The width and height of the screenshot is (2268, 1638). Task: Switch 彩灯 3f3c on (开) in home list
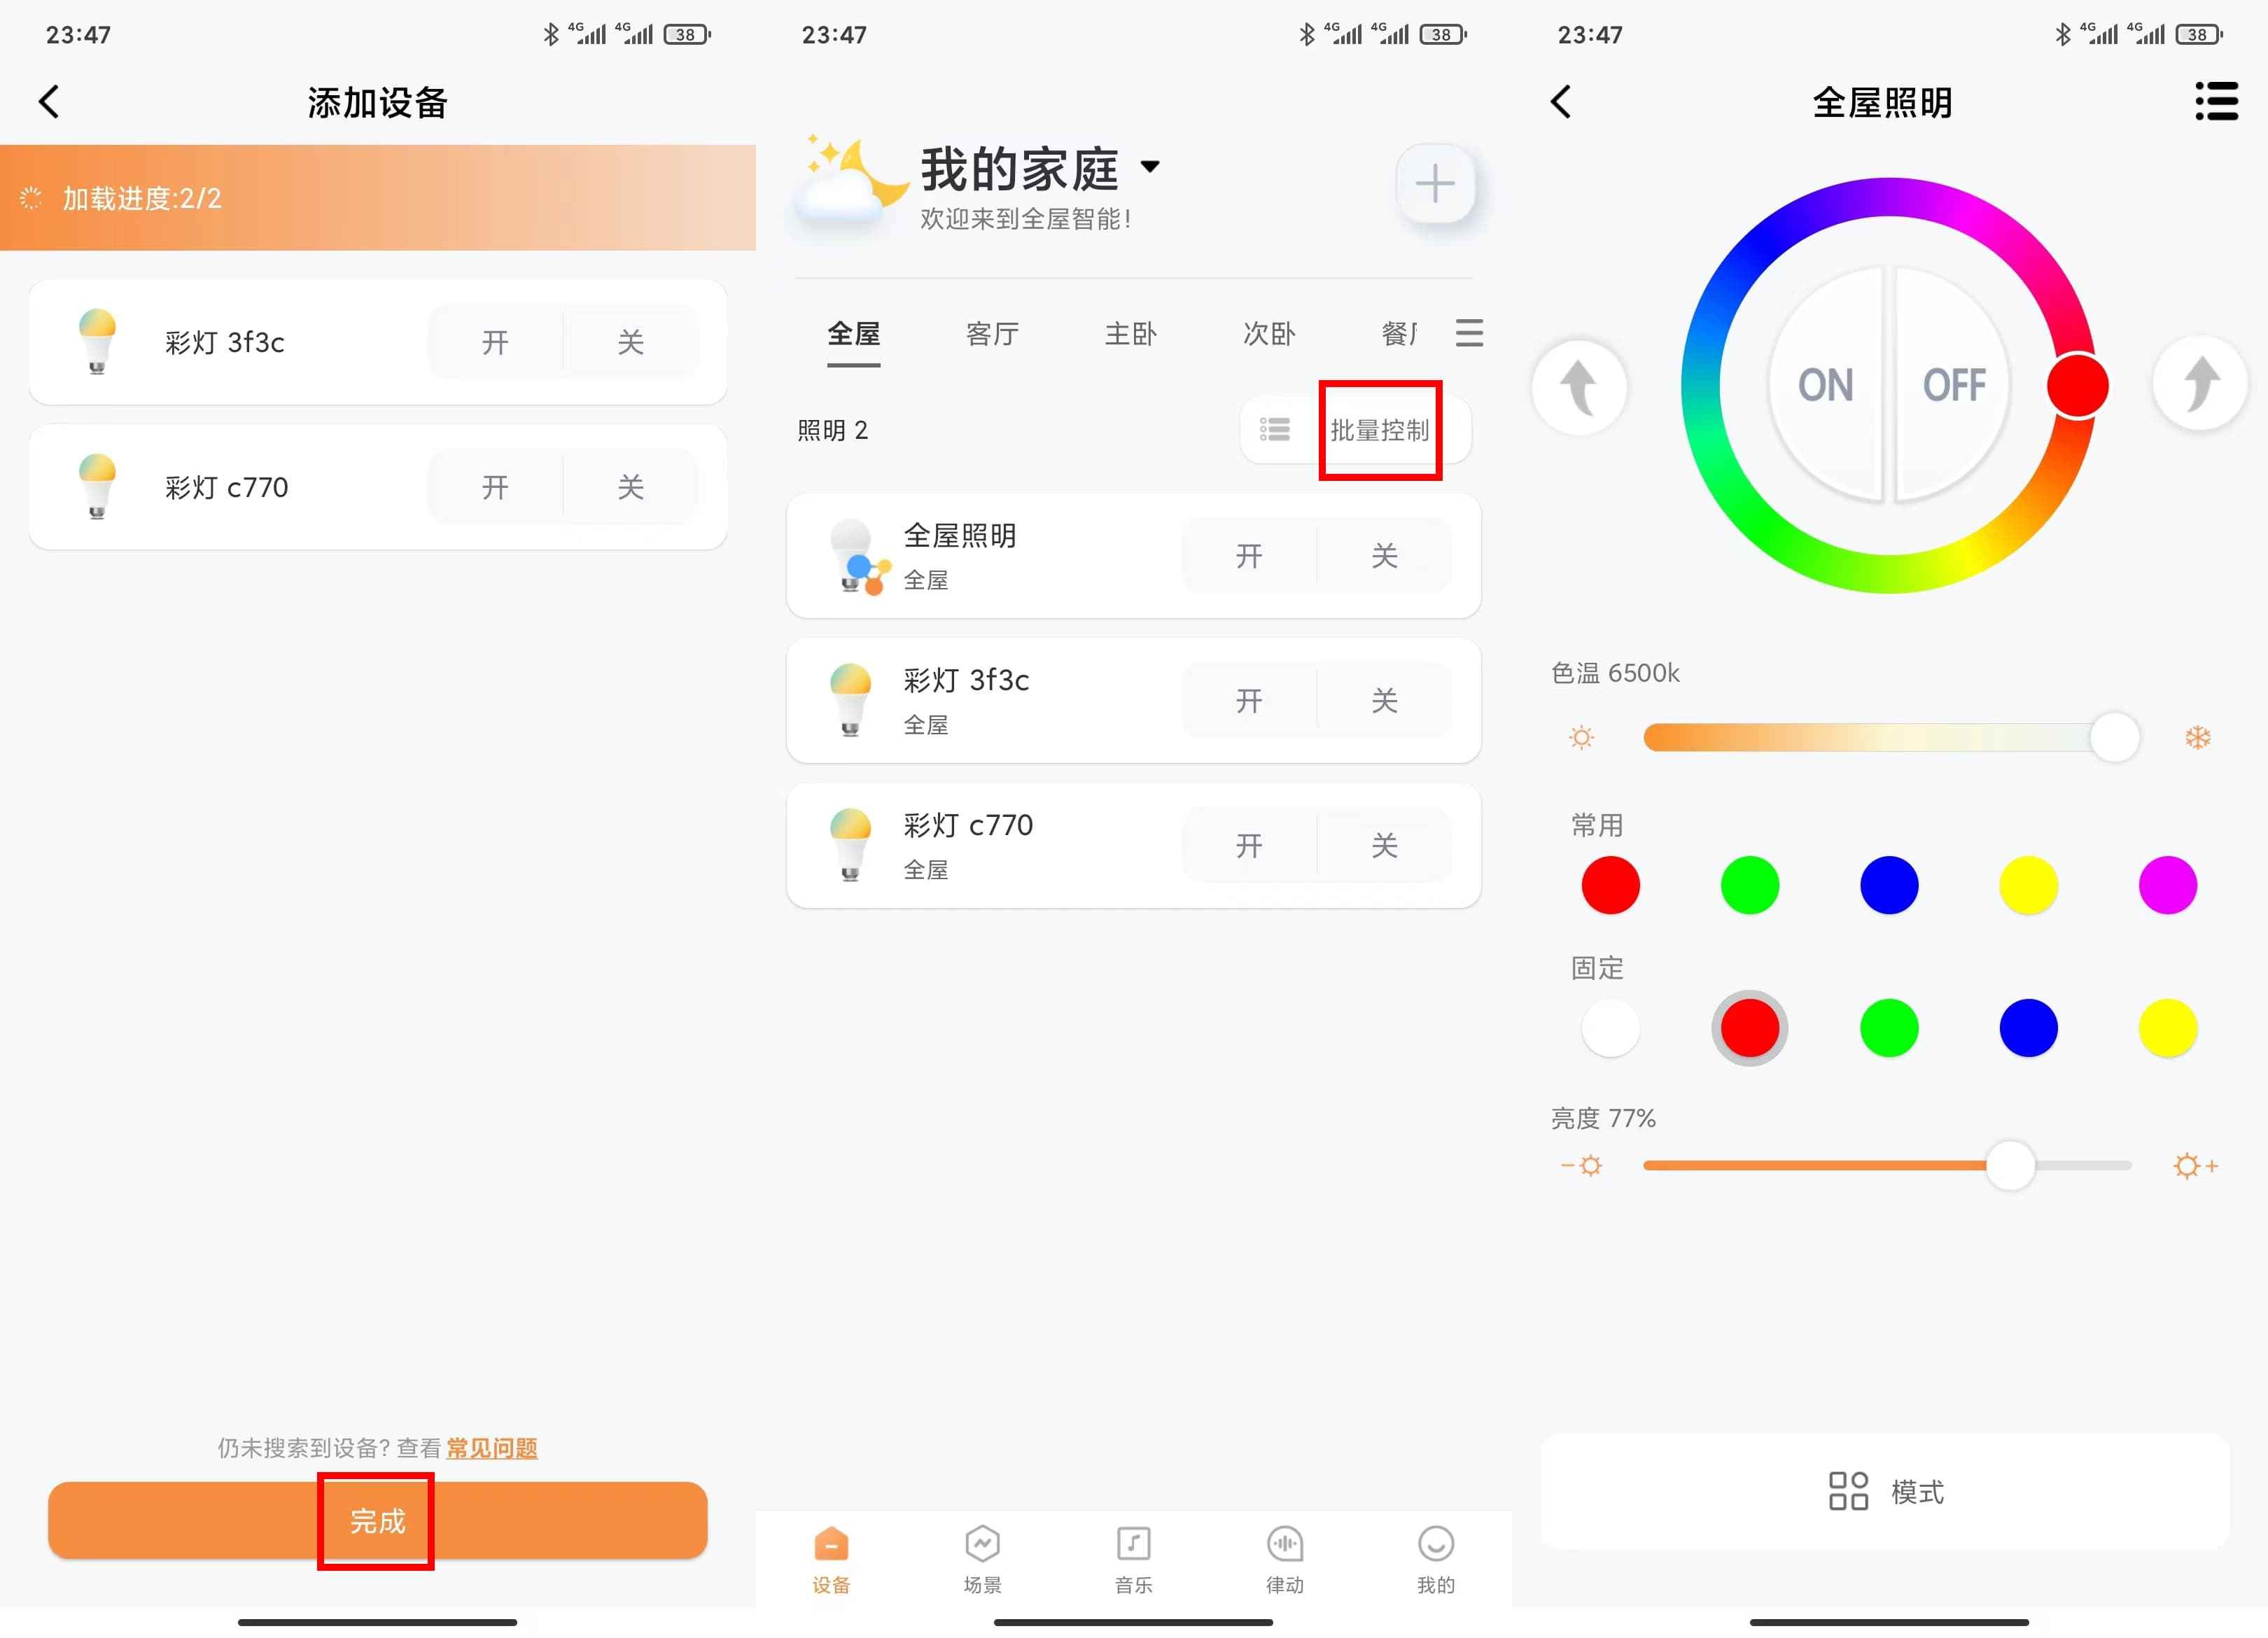(x=1248, y=701)
